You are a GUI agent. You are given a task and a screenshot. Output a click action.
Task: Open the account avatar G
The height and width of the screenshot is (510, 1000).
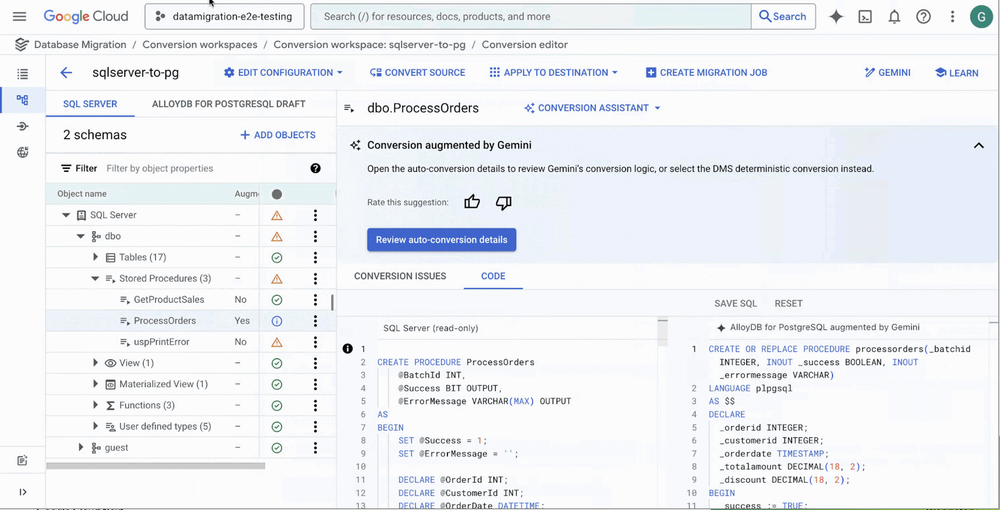pyautogui.click(x=981, y=17)
